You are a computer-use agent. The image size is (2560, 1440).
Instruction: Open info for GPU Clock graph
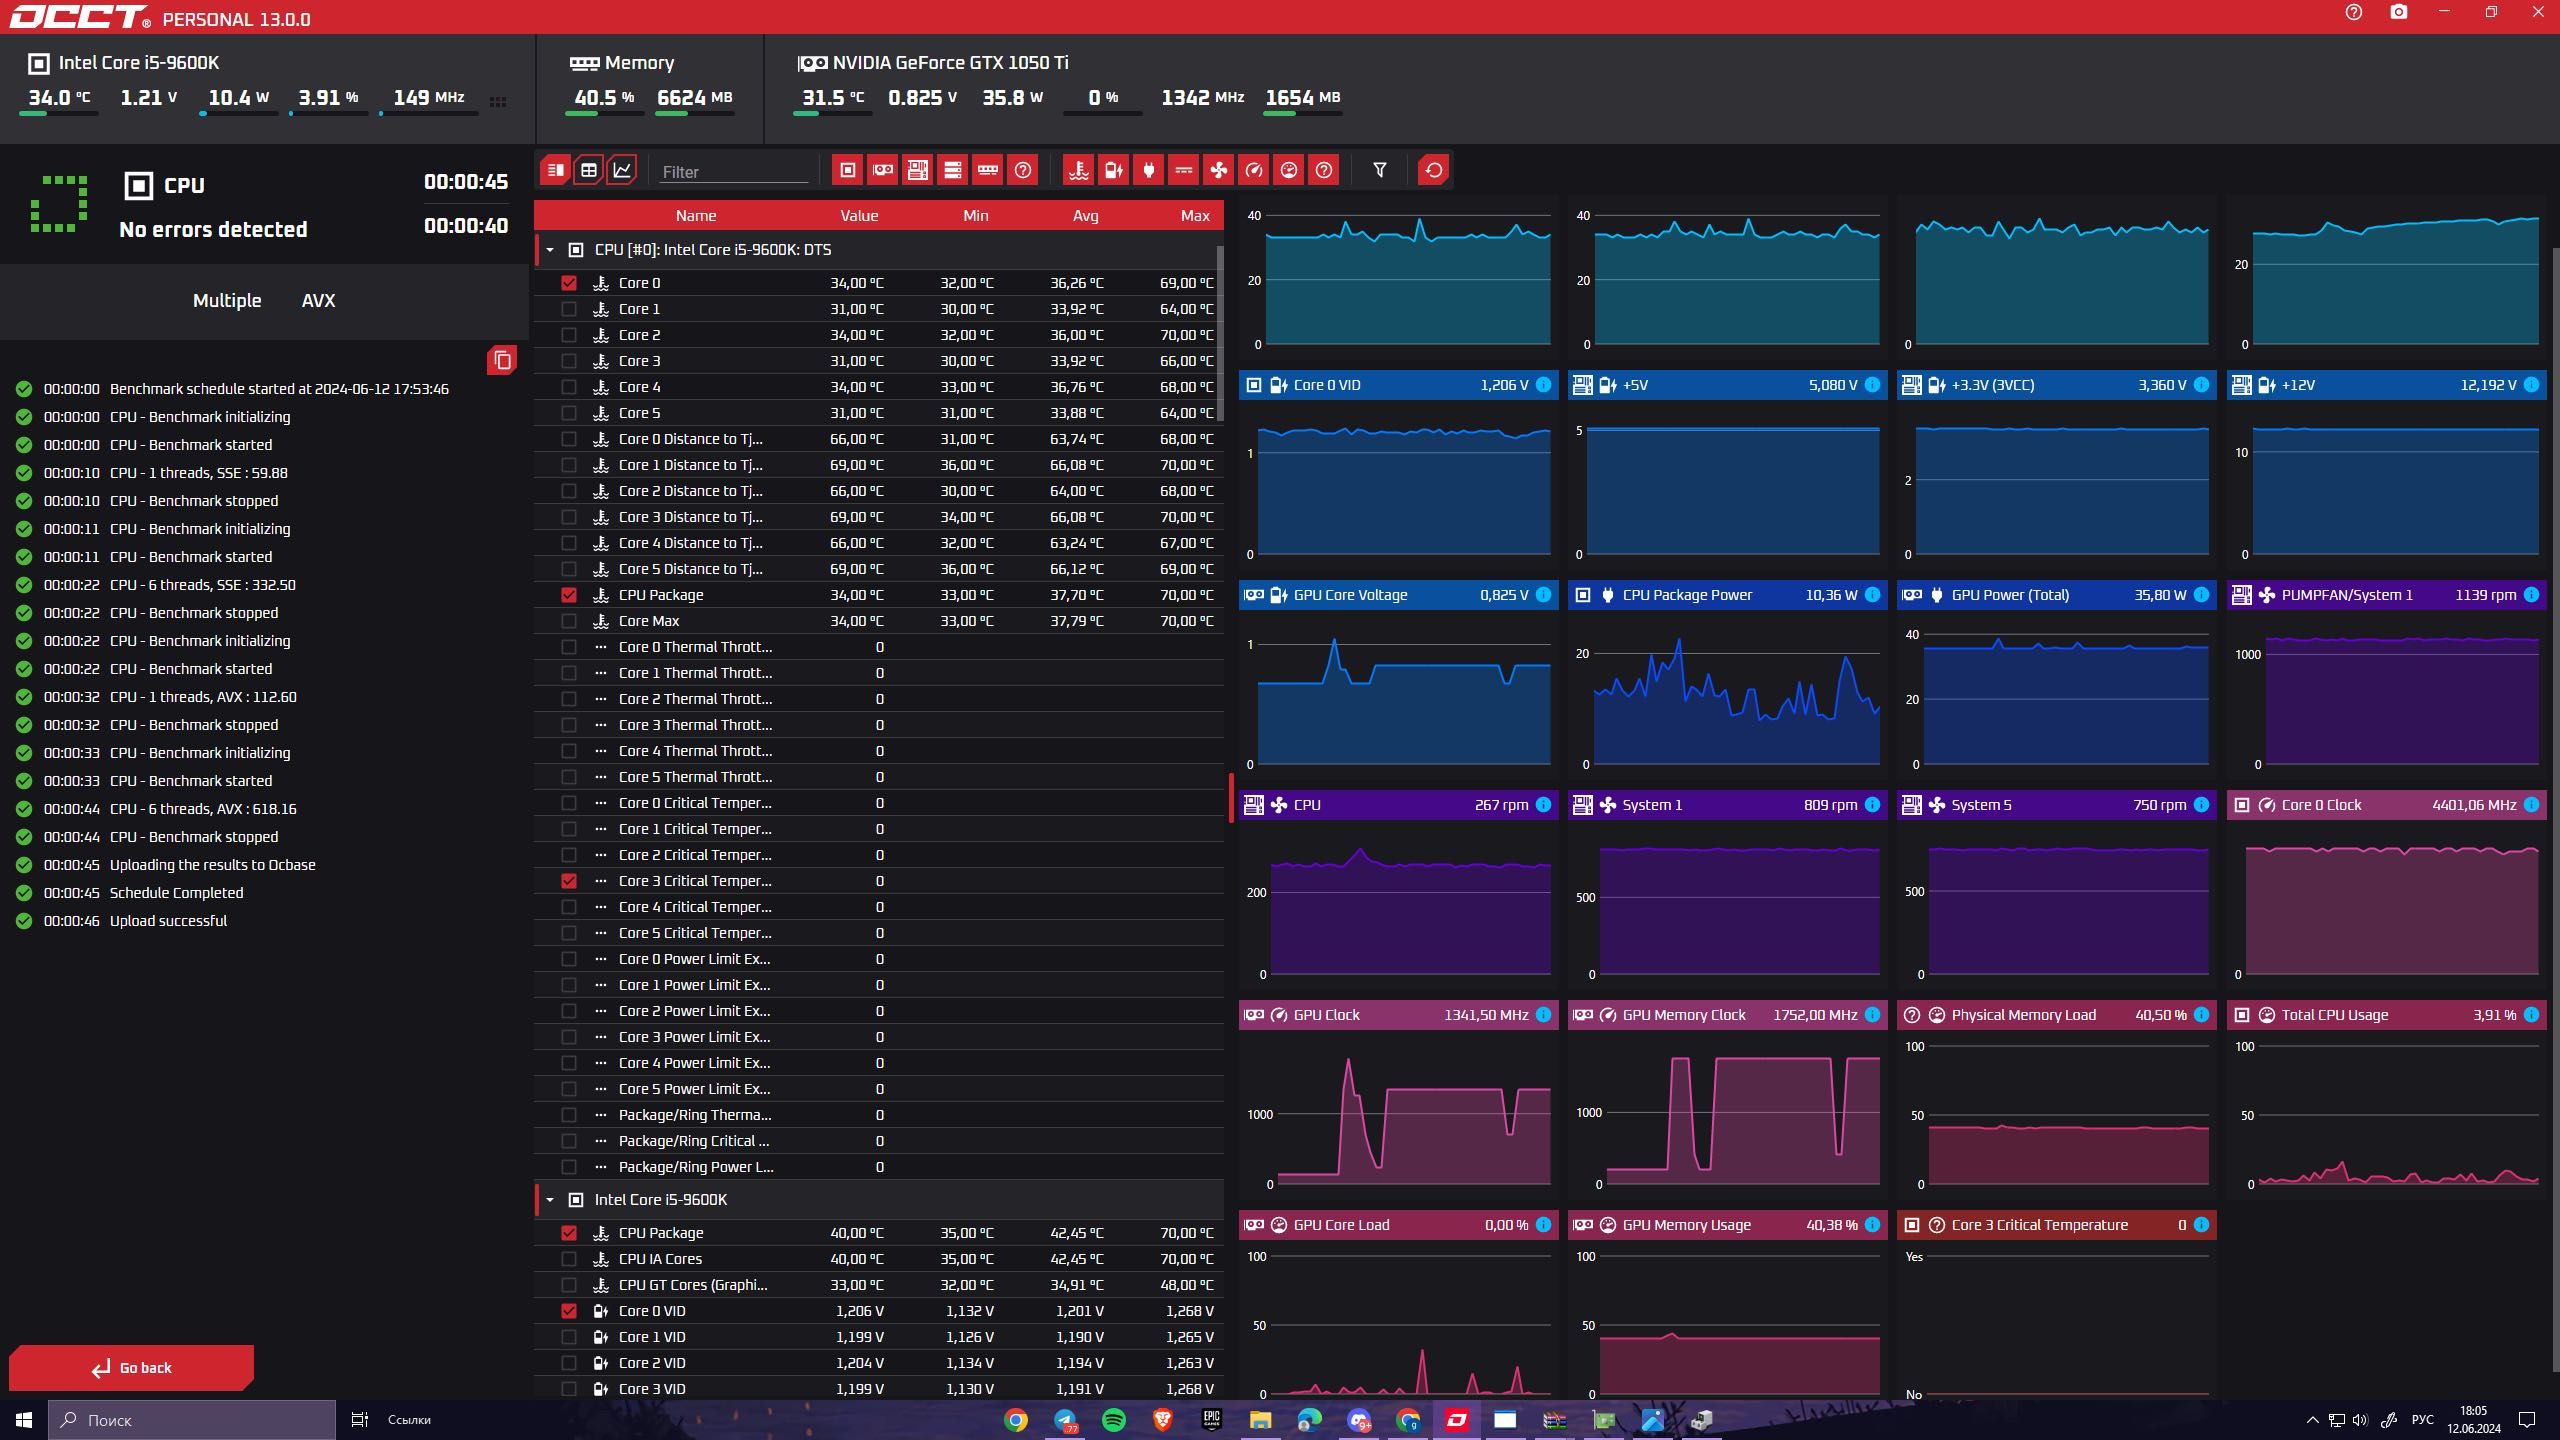tap(1543, 1015)
